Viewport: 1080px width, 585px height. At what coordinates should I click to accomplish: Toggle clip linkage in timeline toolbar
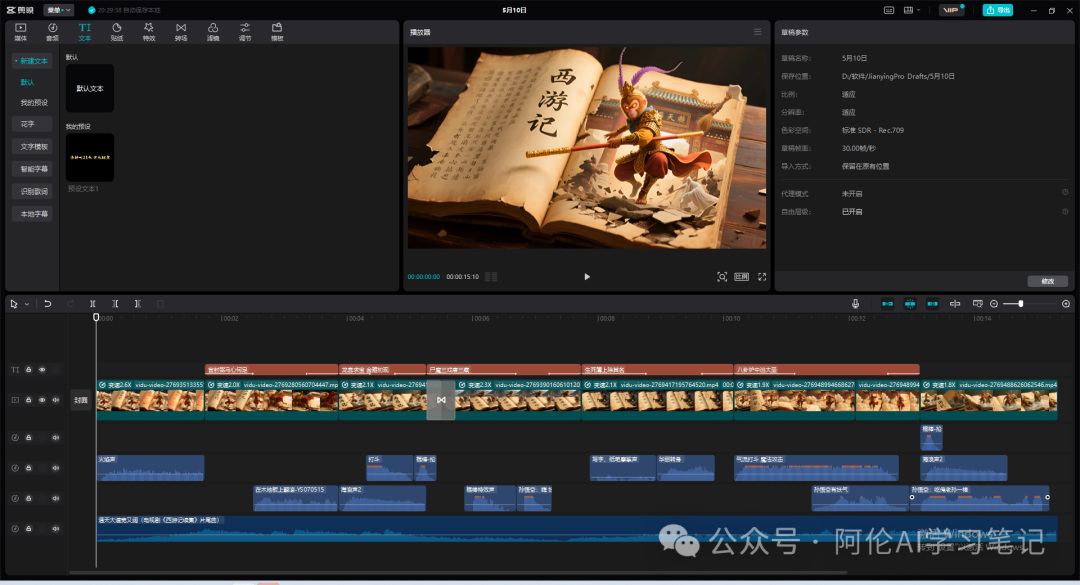(932, 304)
